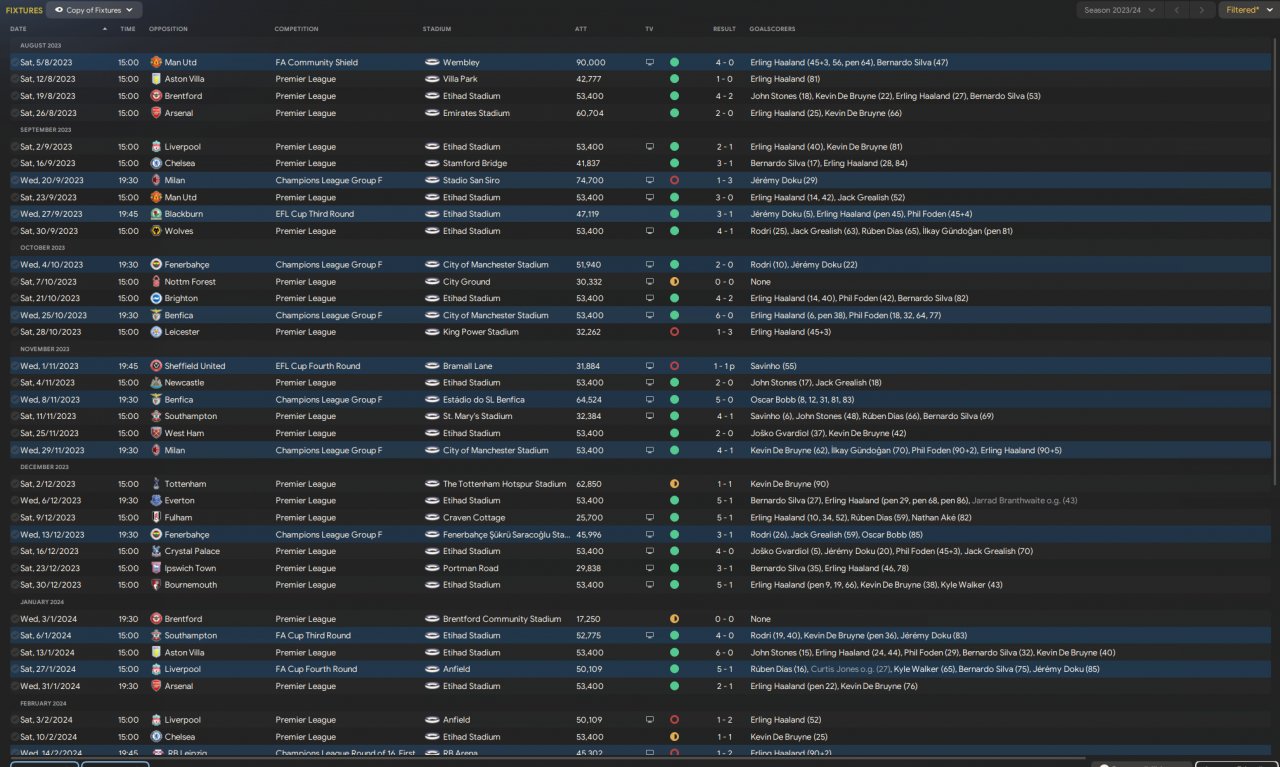Click the Everton club badge
This screenshot has height=767, width=1280.
tap(156, 501)
